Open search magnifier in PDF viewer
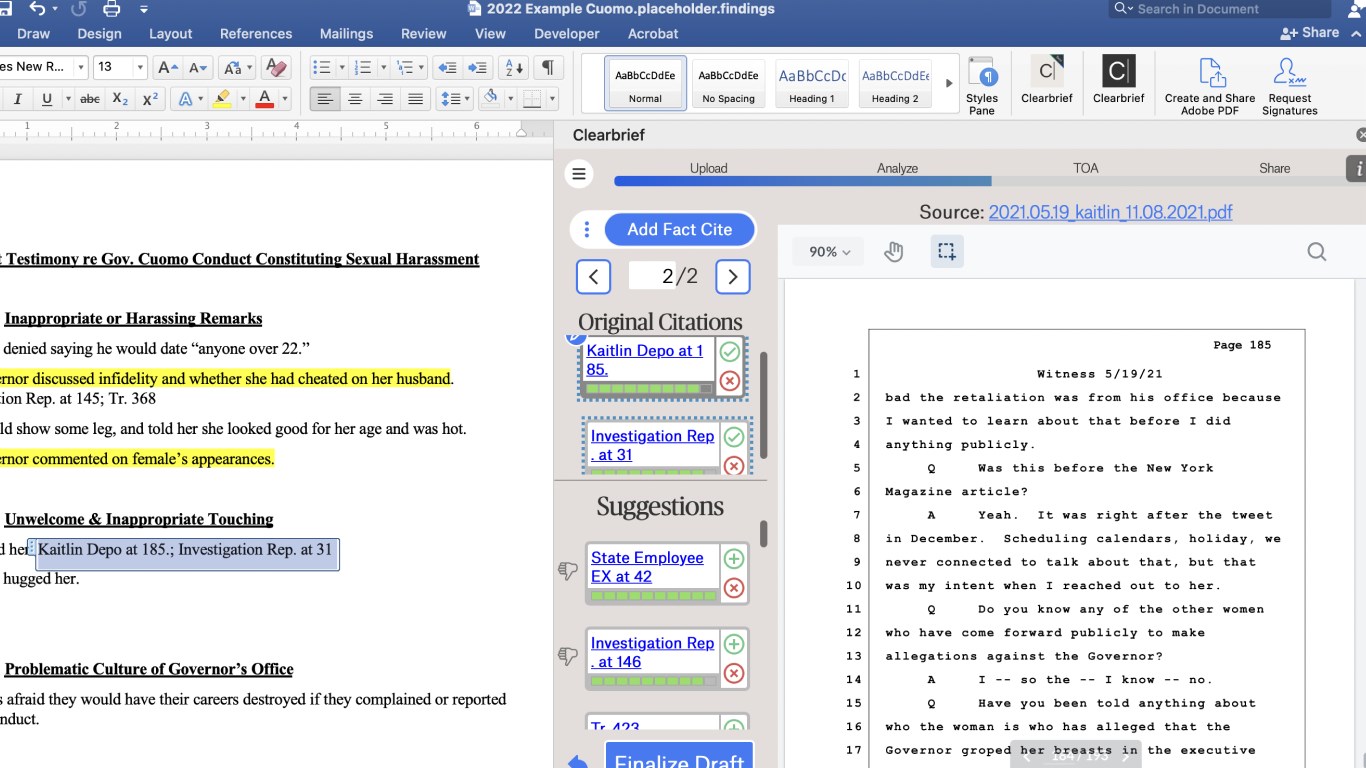 pyautogui.click(x=1316, y=252)
